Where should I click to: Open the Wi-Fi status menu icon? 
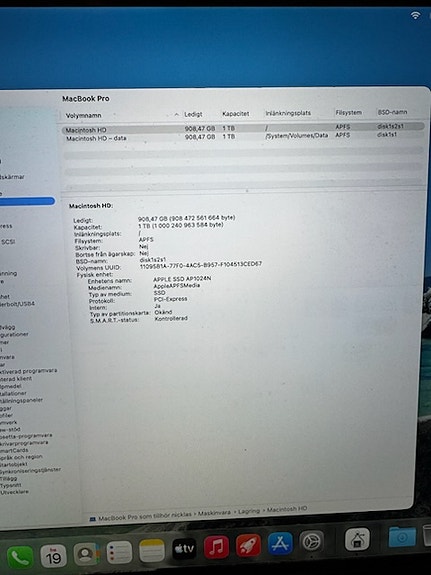(416, 15)
